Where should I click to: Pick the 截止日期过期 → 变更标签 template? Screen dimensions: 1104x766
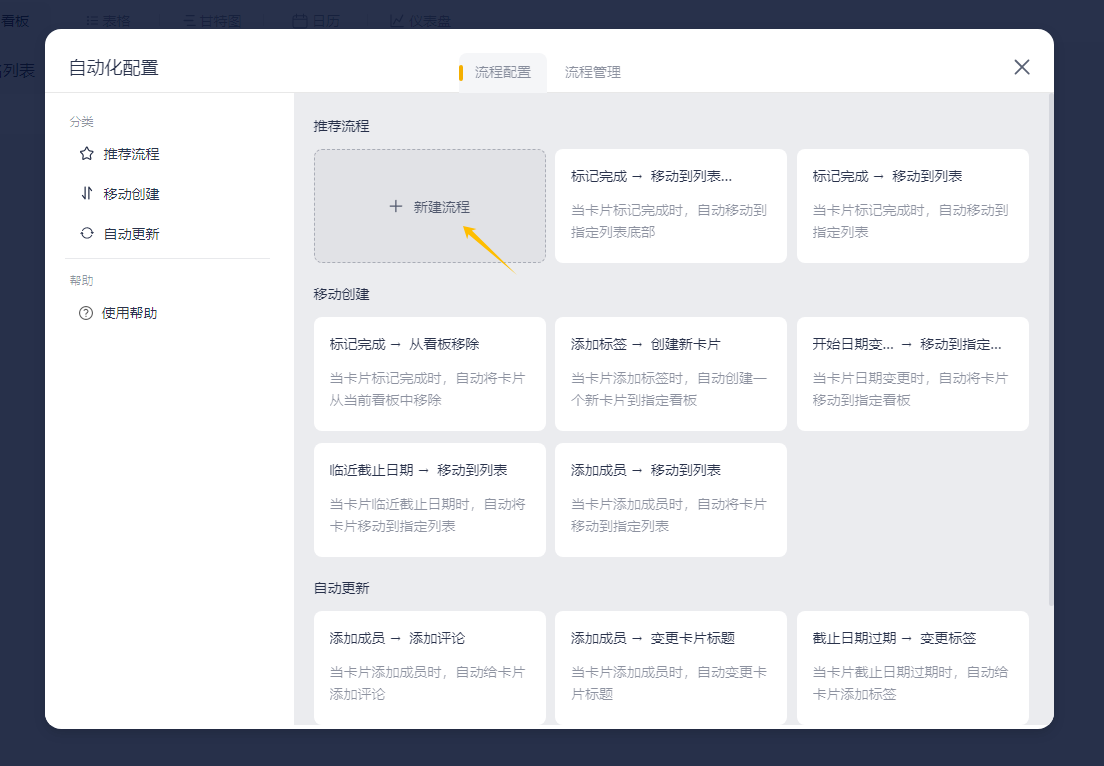point(912,667)
